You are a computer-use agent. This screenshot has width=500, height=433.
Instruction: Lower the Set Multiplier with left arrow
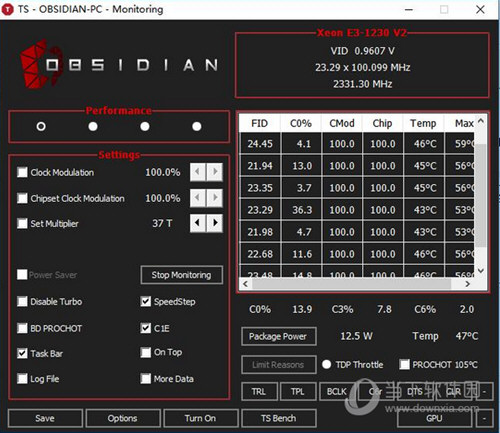click(x=198, y=223)
